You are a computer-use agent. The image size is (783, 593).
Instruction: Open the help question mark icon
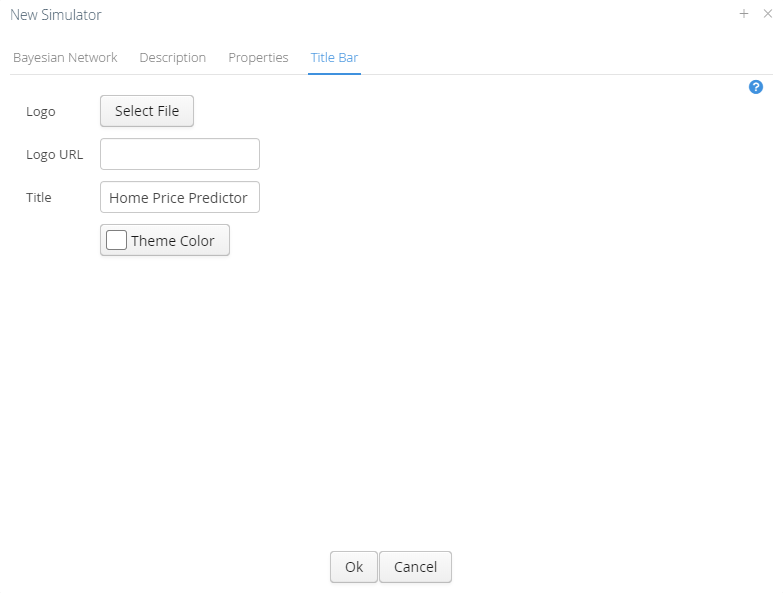click(x=756, y=87)
